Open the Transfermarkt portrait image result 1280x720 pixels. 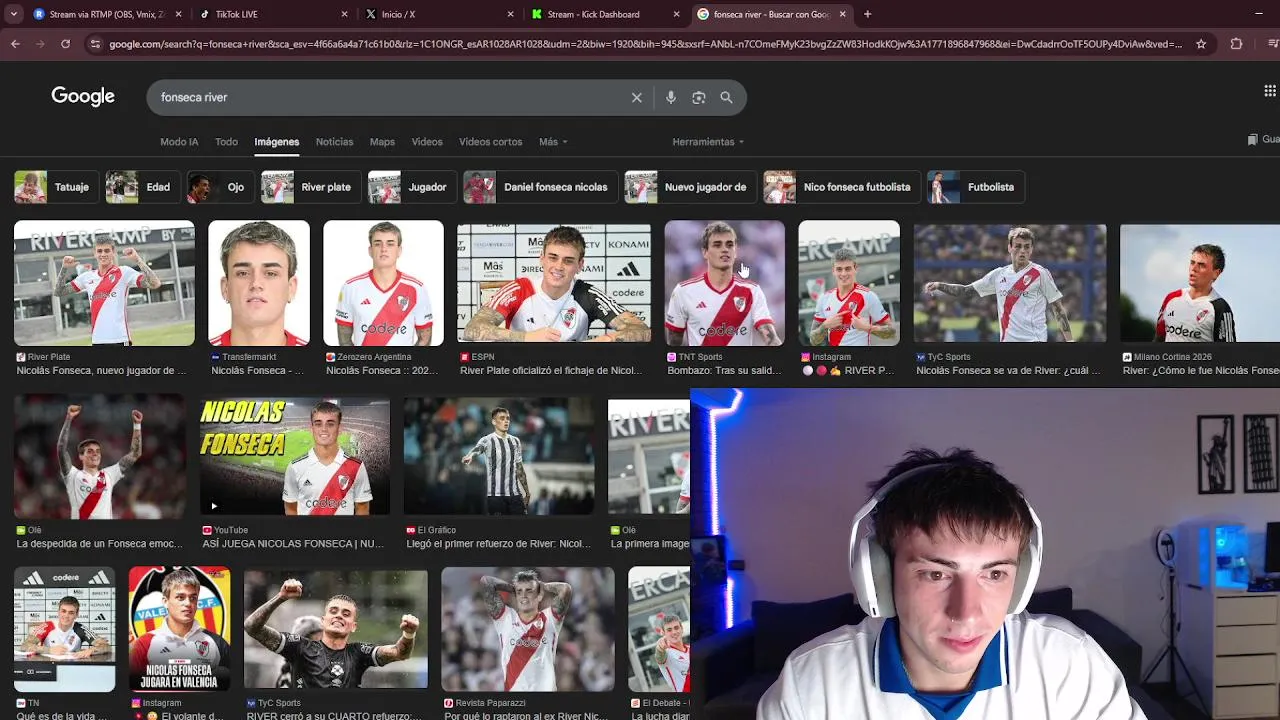[259, 283]
